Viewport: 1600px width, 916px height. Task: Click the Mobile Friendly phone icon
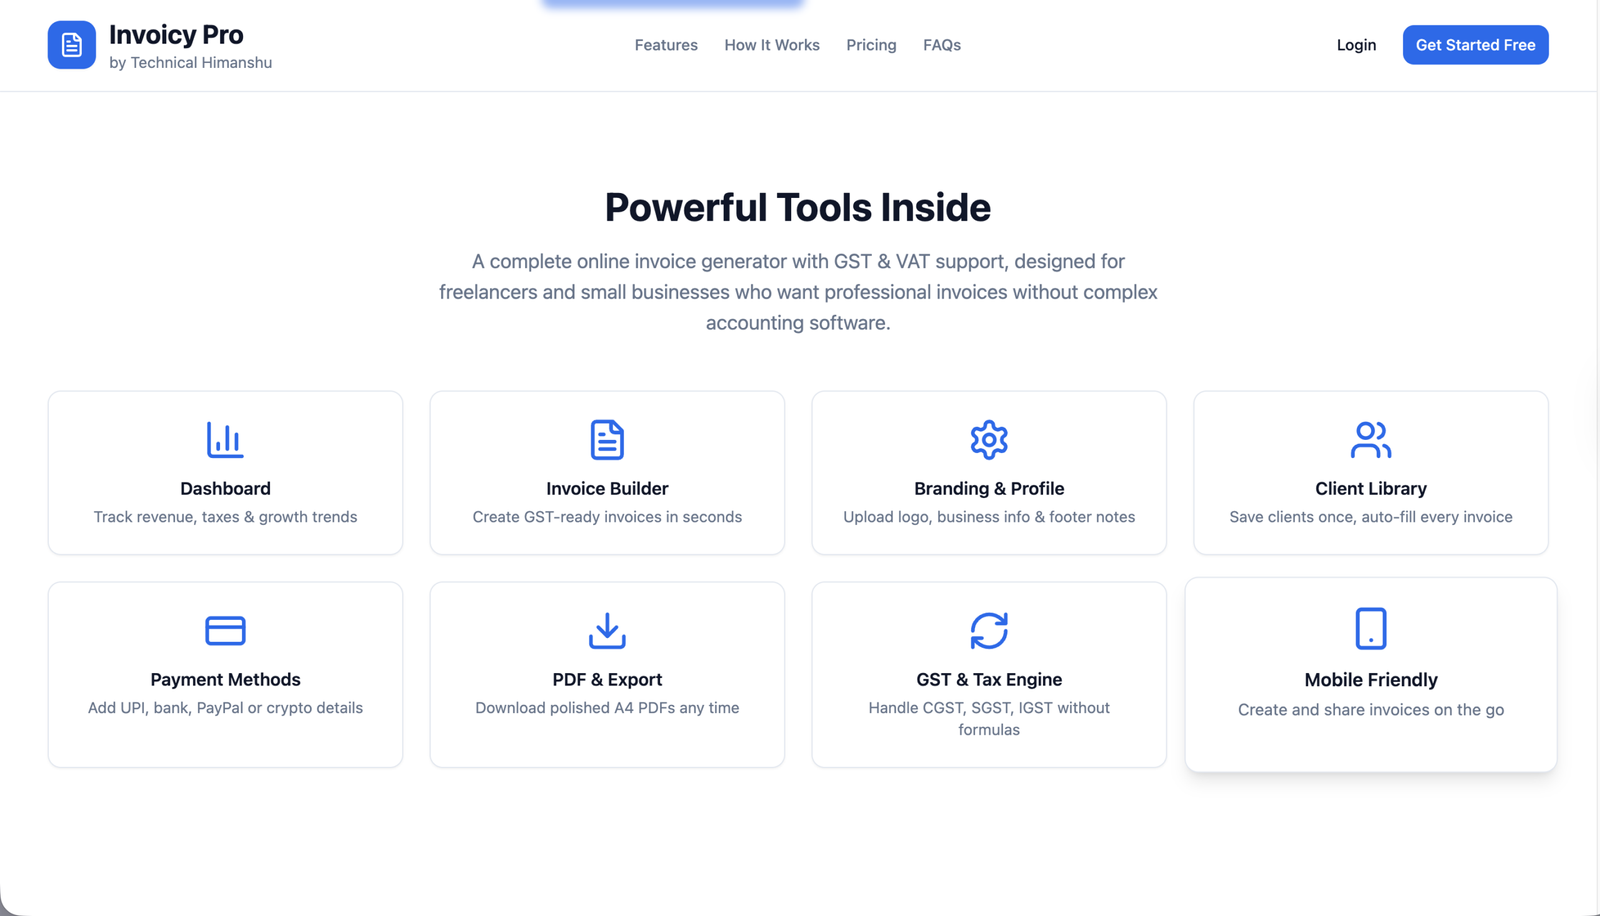[1370, 629]
